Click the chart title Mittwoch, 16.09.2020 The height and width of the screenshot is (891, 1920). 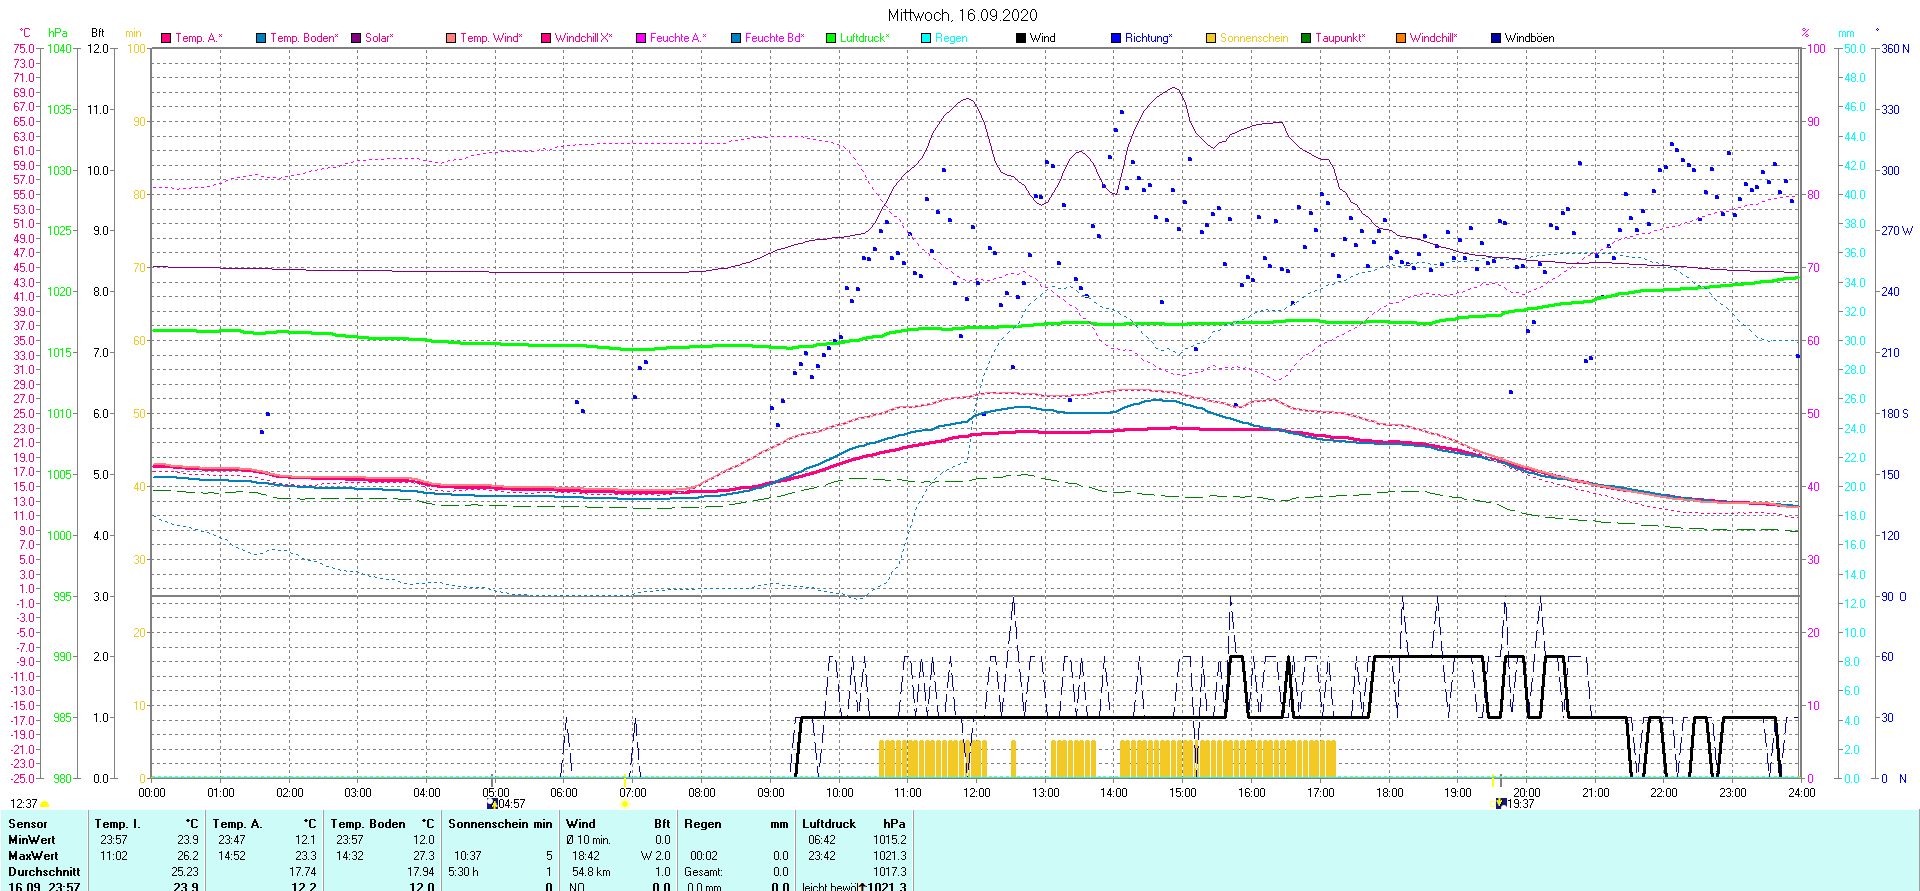[962, 15]
